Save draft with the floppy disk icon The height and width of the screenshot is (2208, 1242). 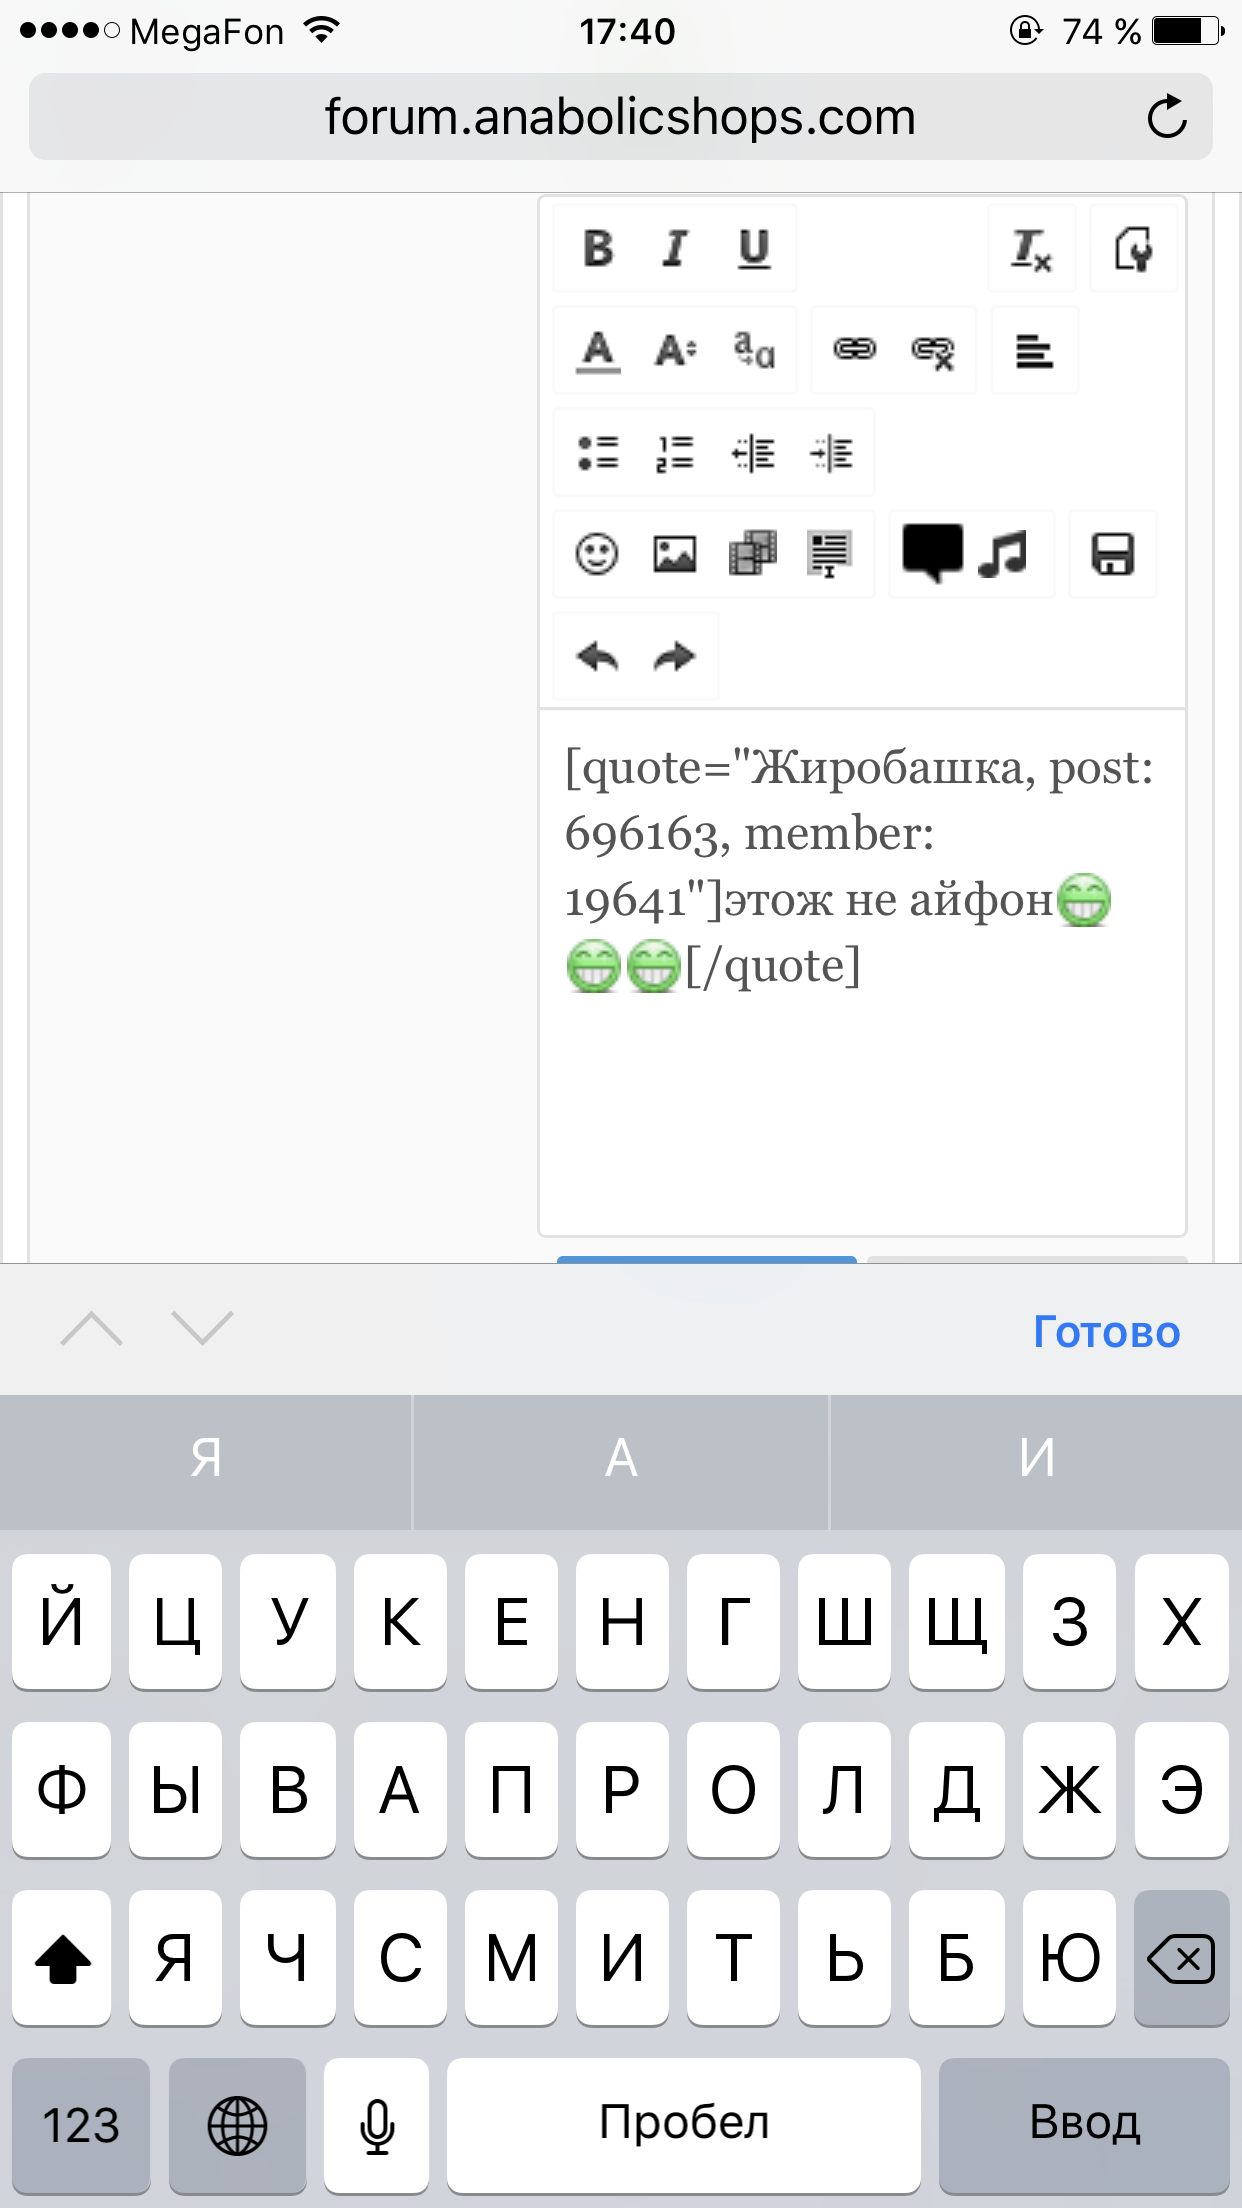(1112, 554)
